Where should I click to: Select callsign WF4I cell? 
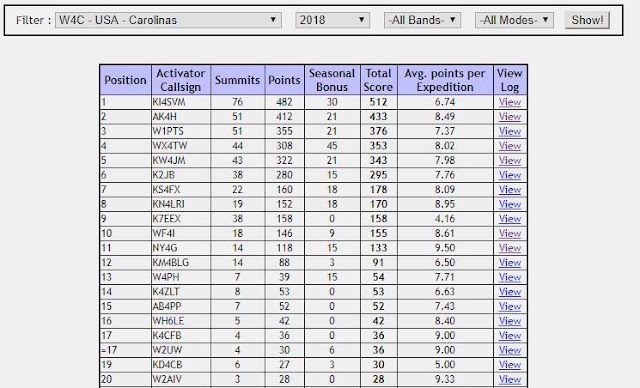tap(181, 233)
